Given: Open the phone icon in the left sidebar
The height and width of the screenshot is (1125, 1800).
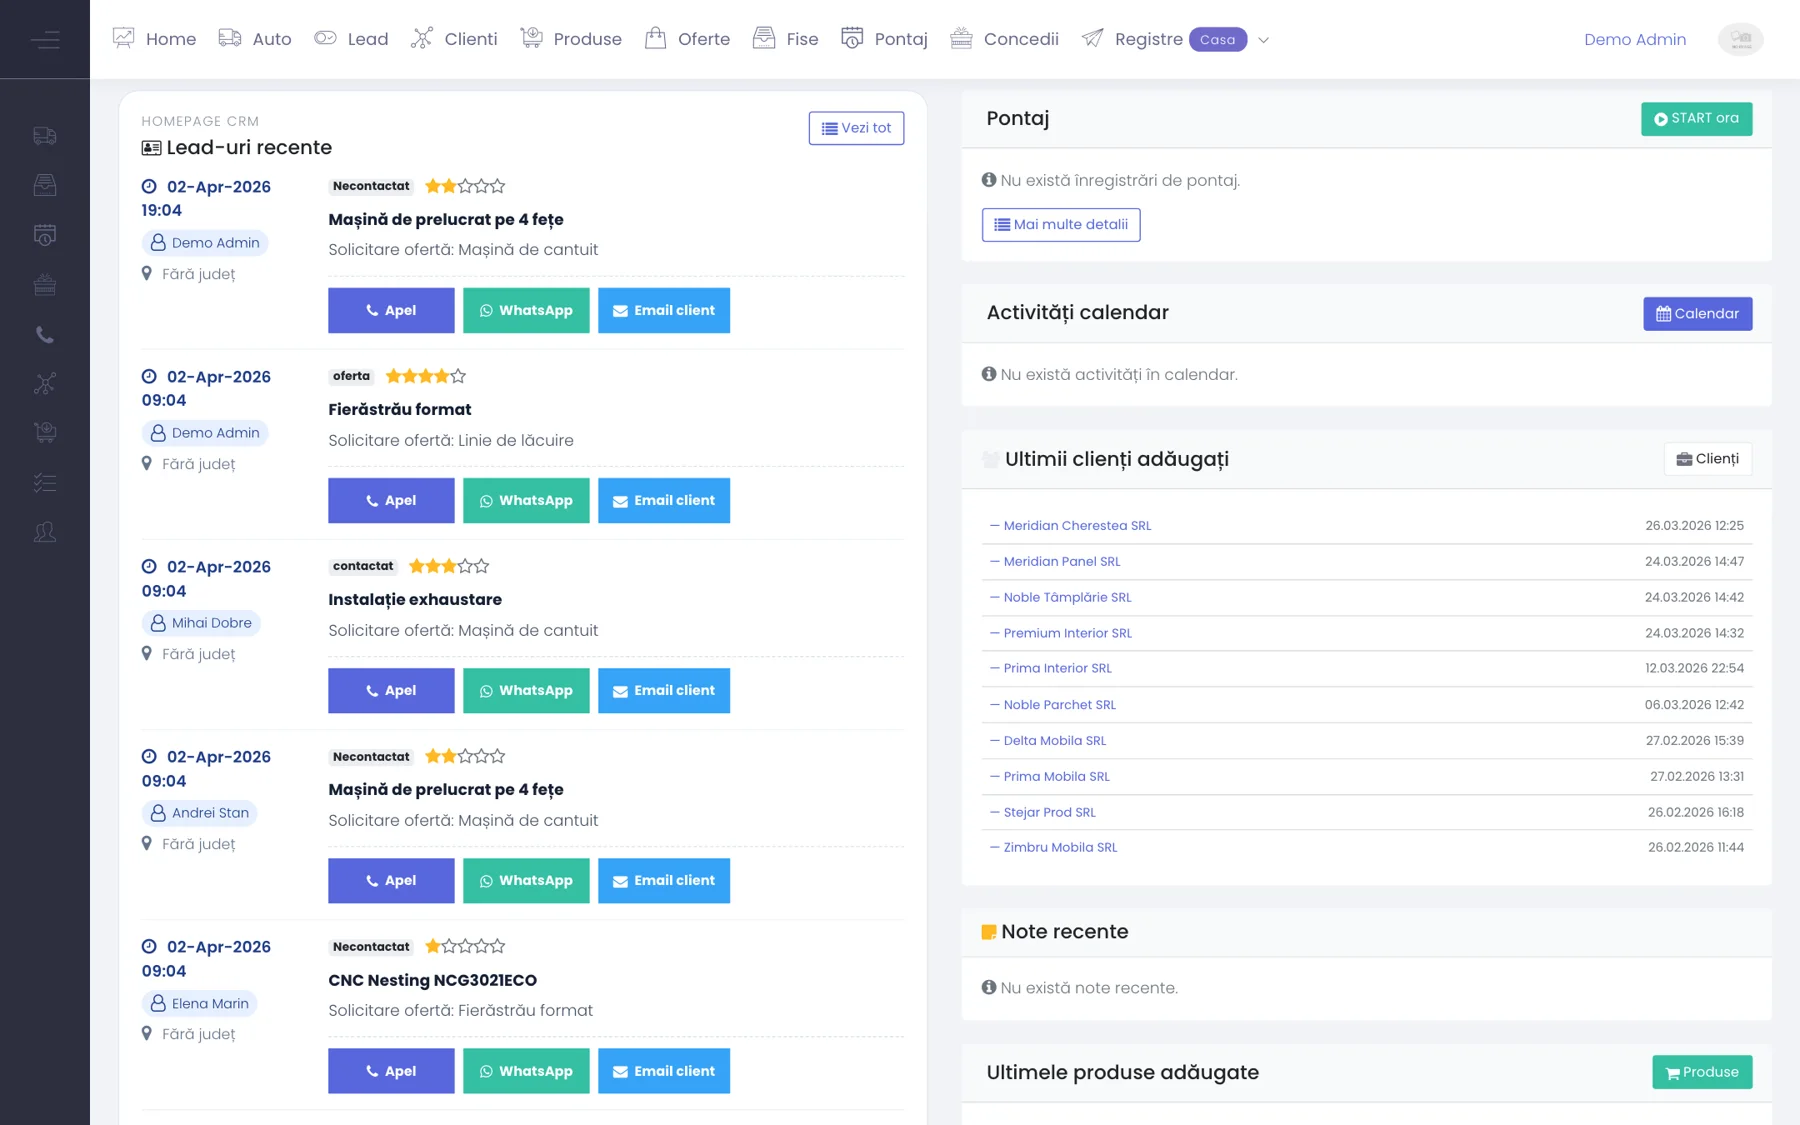Looking at the screenshot, I should click(x=45, y=335).
